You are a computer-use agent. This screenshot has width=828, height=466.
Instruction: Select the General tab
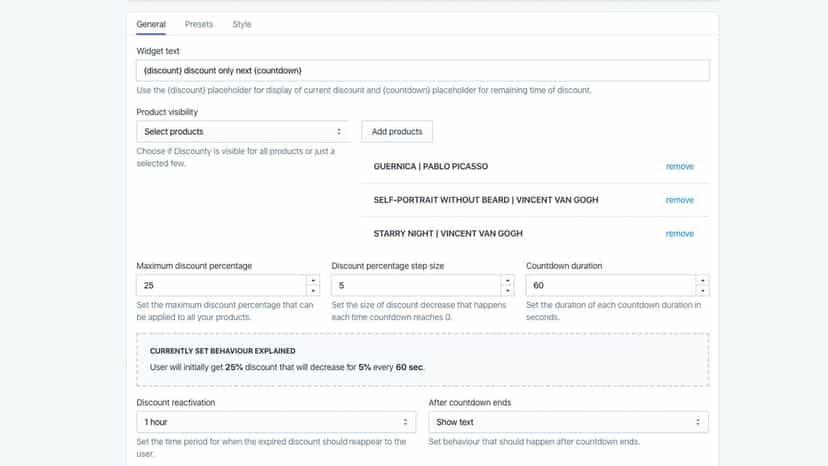pyautogui.click(x=151, y=24)
